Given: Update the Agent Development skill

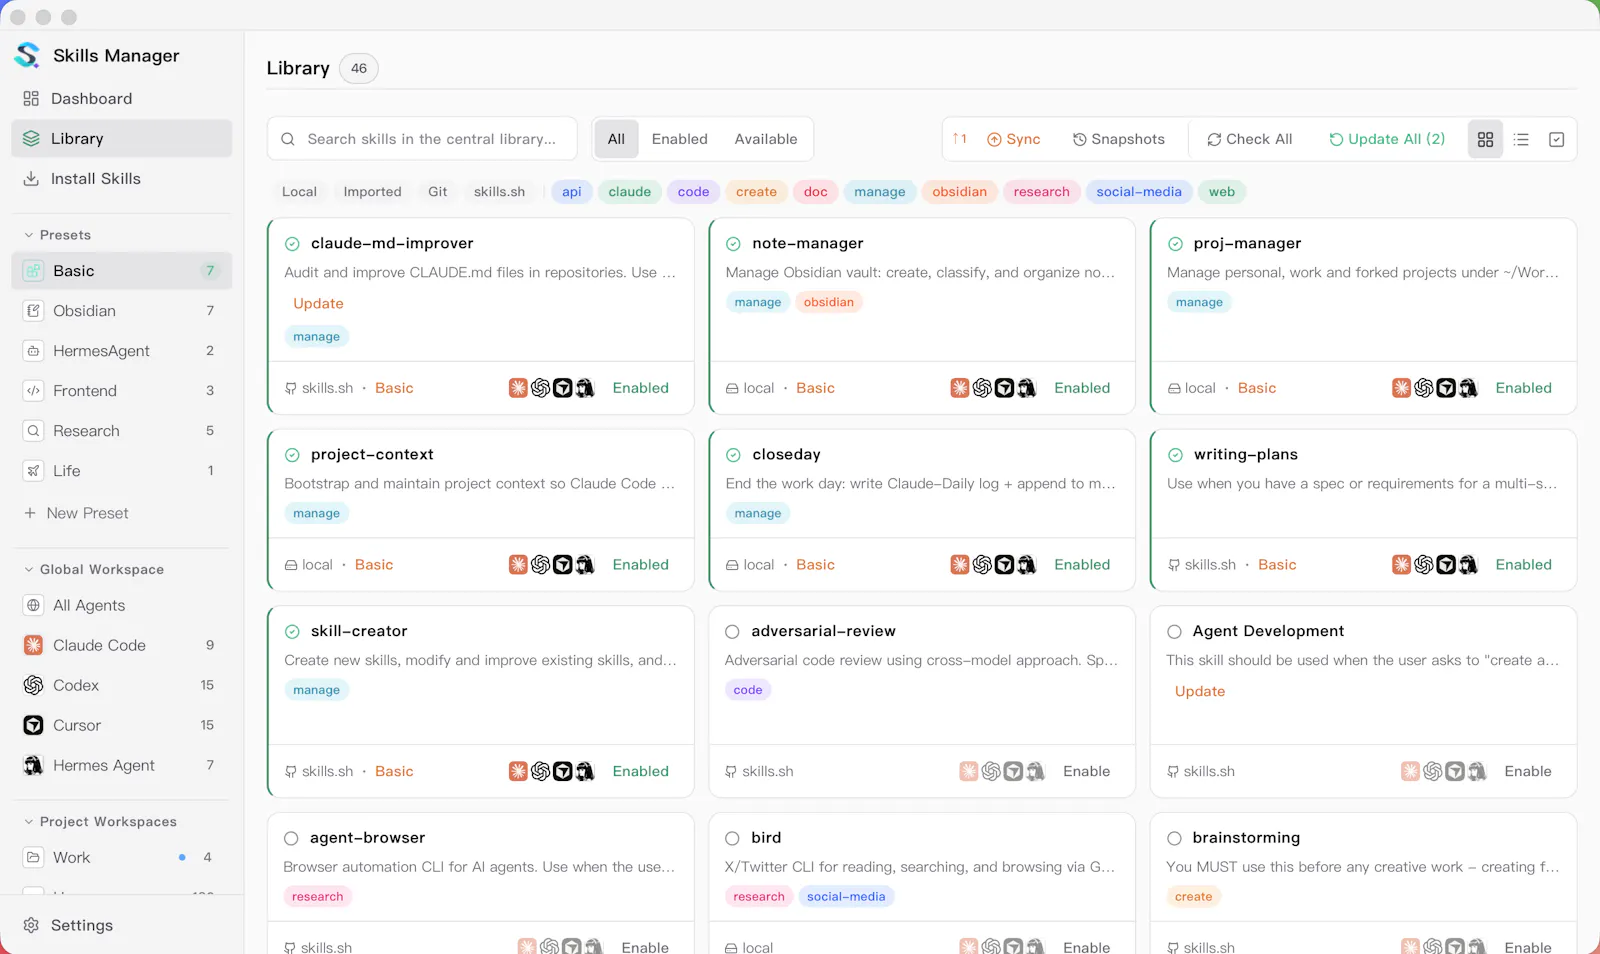Looking at the screenshot, I should tap(1200, 691).
